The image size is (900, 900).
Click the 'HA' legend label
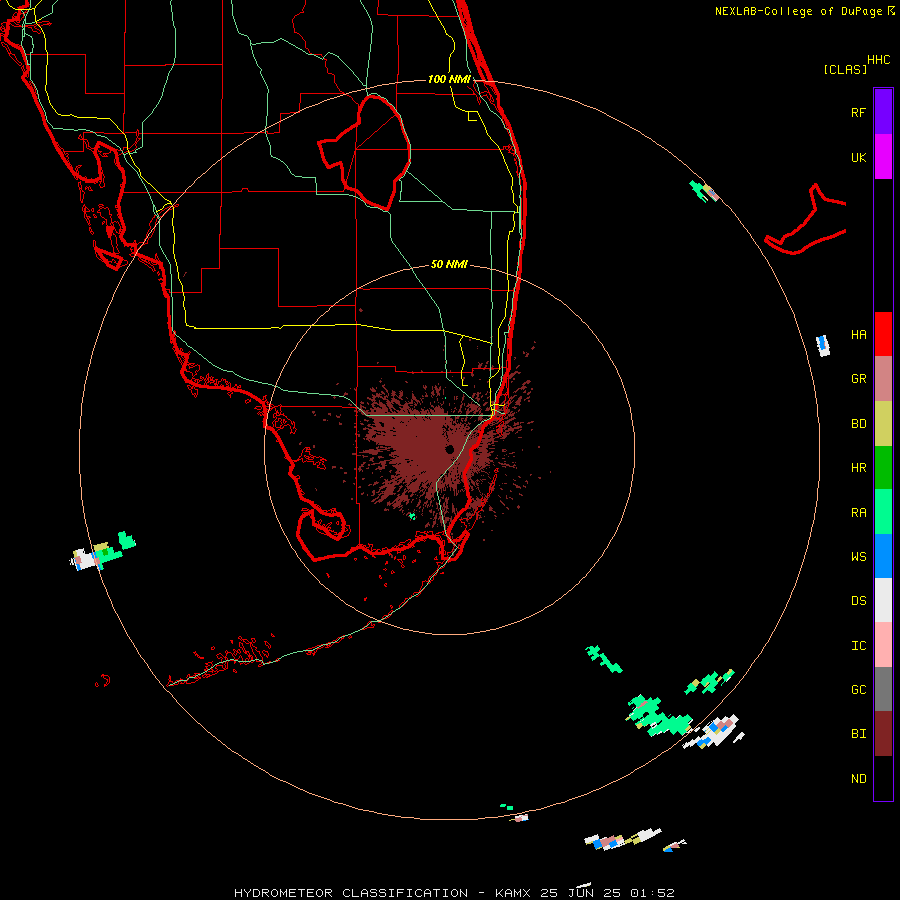[858, 334]
